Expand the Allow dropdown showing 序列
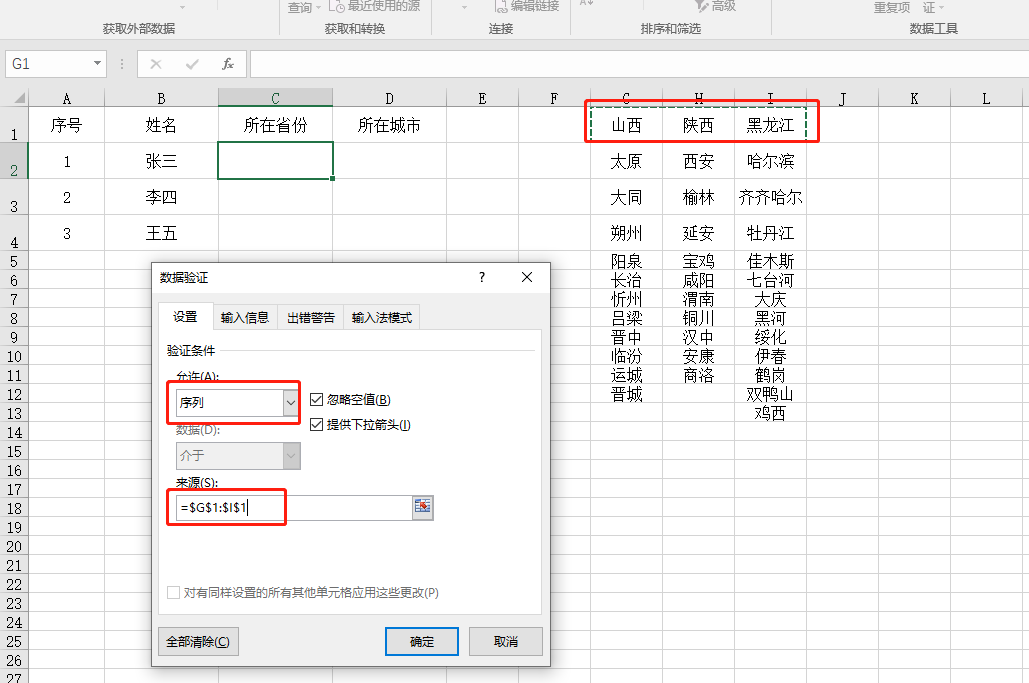Screen dimensions: 1029x683 [291, 403]
